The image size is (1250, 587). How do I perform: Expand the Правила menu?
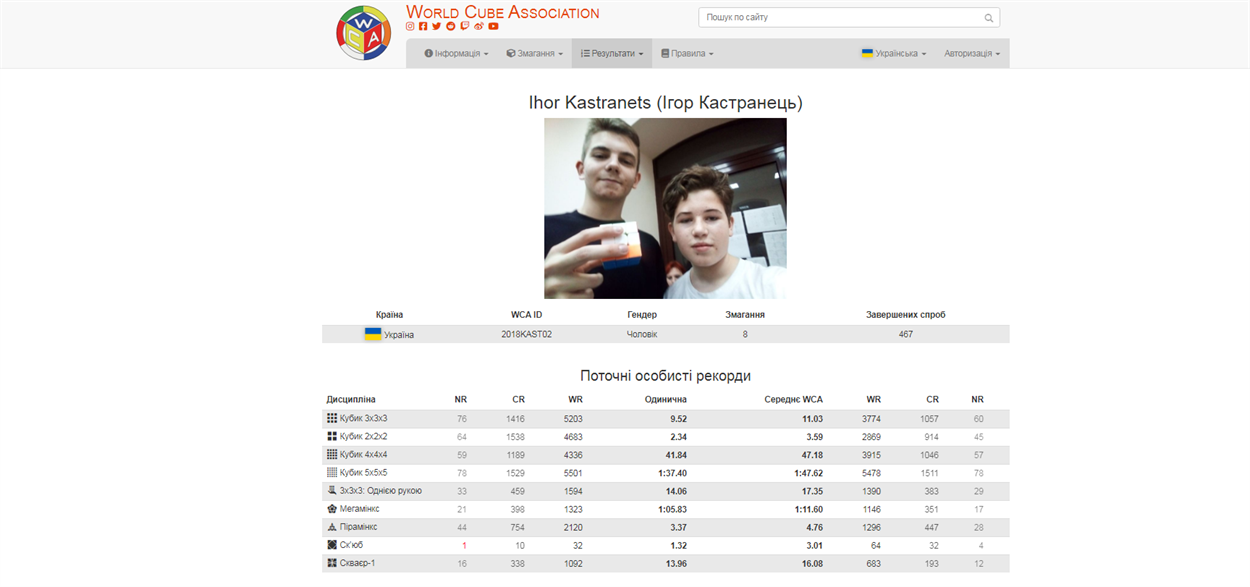(x=687, y=53)
